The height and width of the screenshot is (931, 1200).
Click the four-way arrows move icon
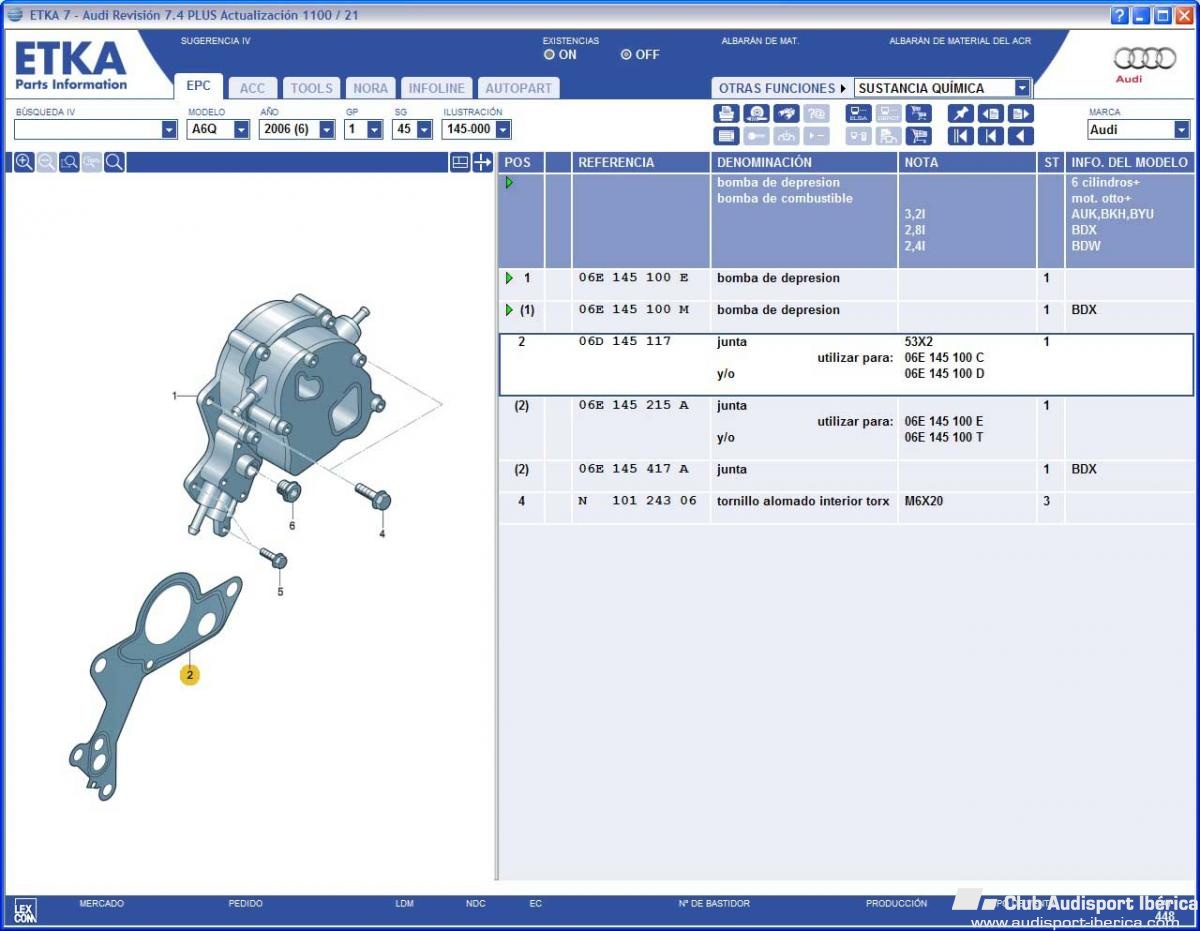click(x=483, y=162)
